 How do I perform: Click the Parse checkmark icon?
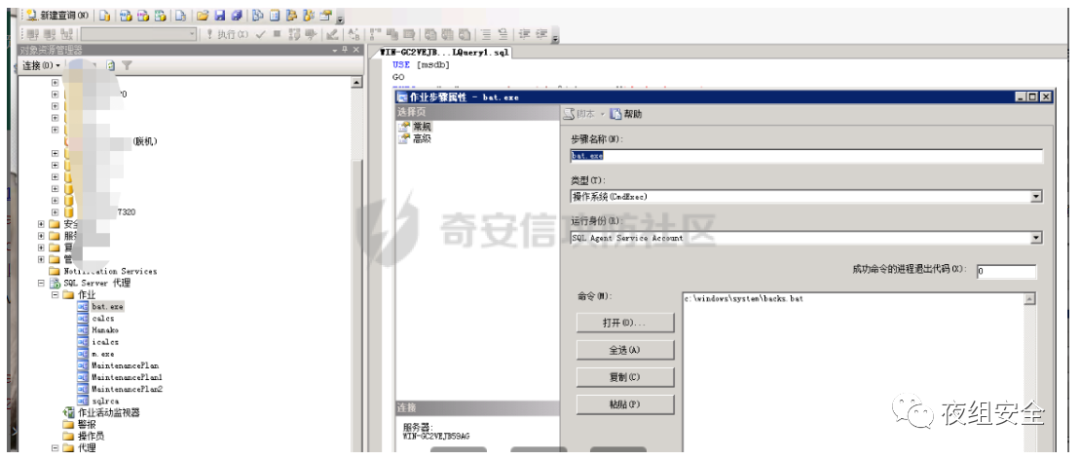(x=260, y=34)
